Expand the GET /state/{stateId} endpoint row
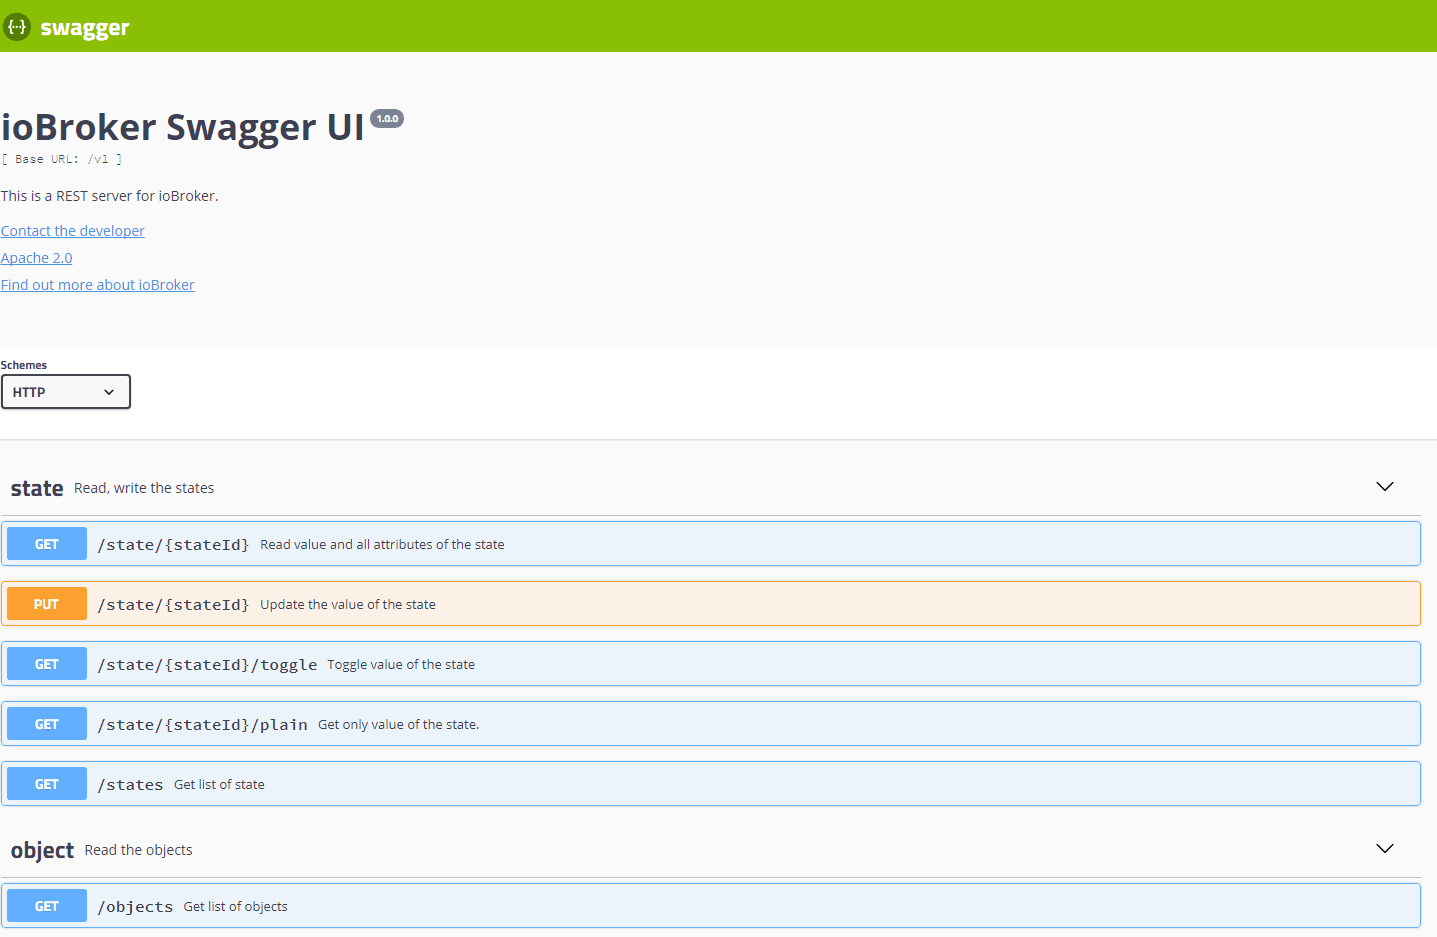Viewport: 1437px width, 937px height. pos(700,543)
